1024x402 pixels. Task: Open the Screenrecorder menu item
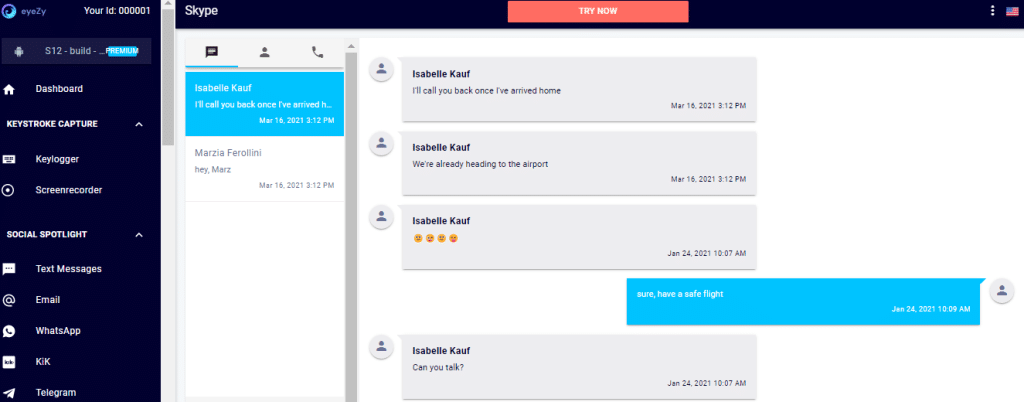pyautogui.click(x=69, y=191)
